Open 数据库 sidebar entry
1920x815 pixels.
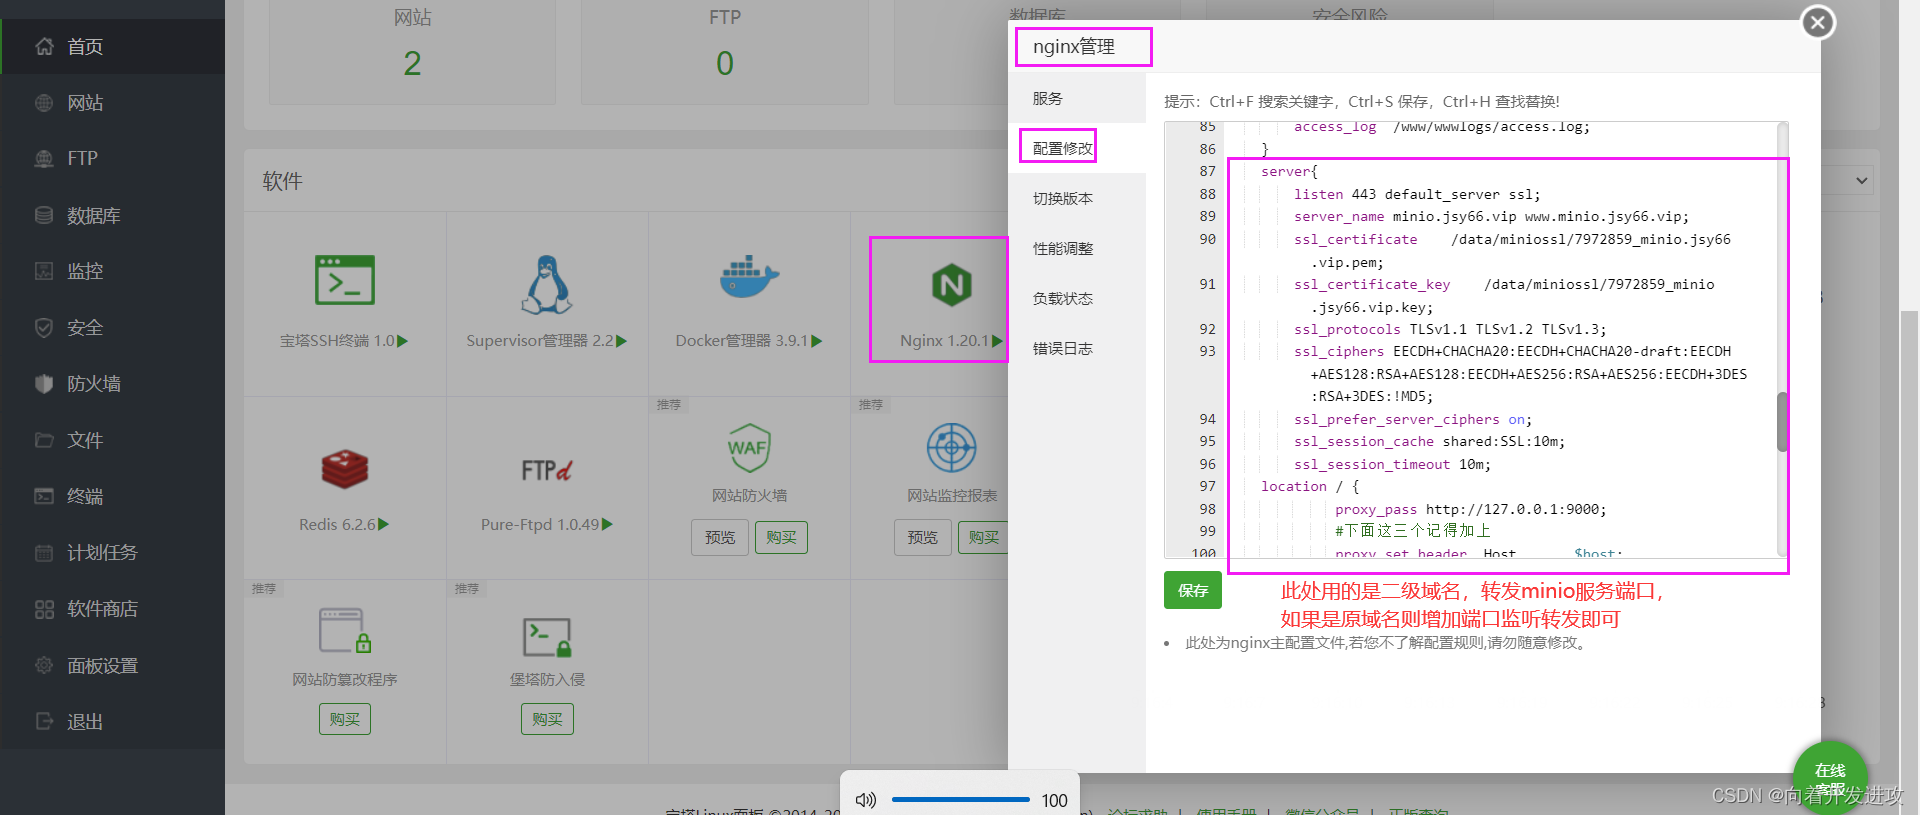(112, 215)
